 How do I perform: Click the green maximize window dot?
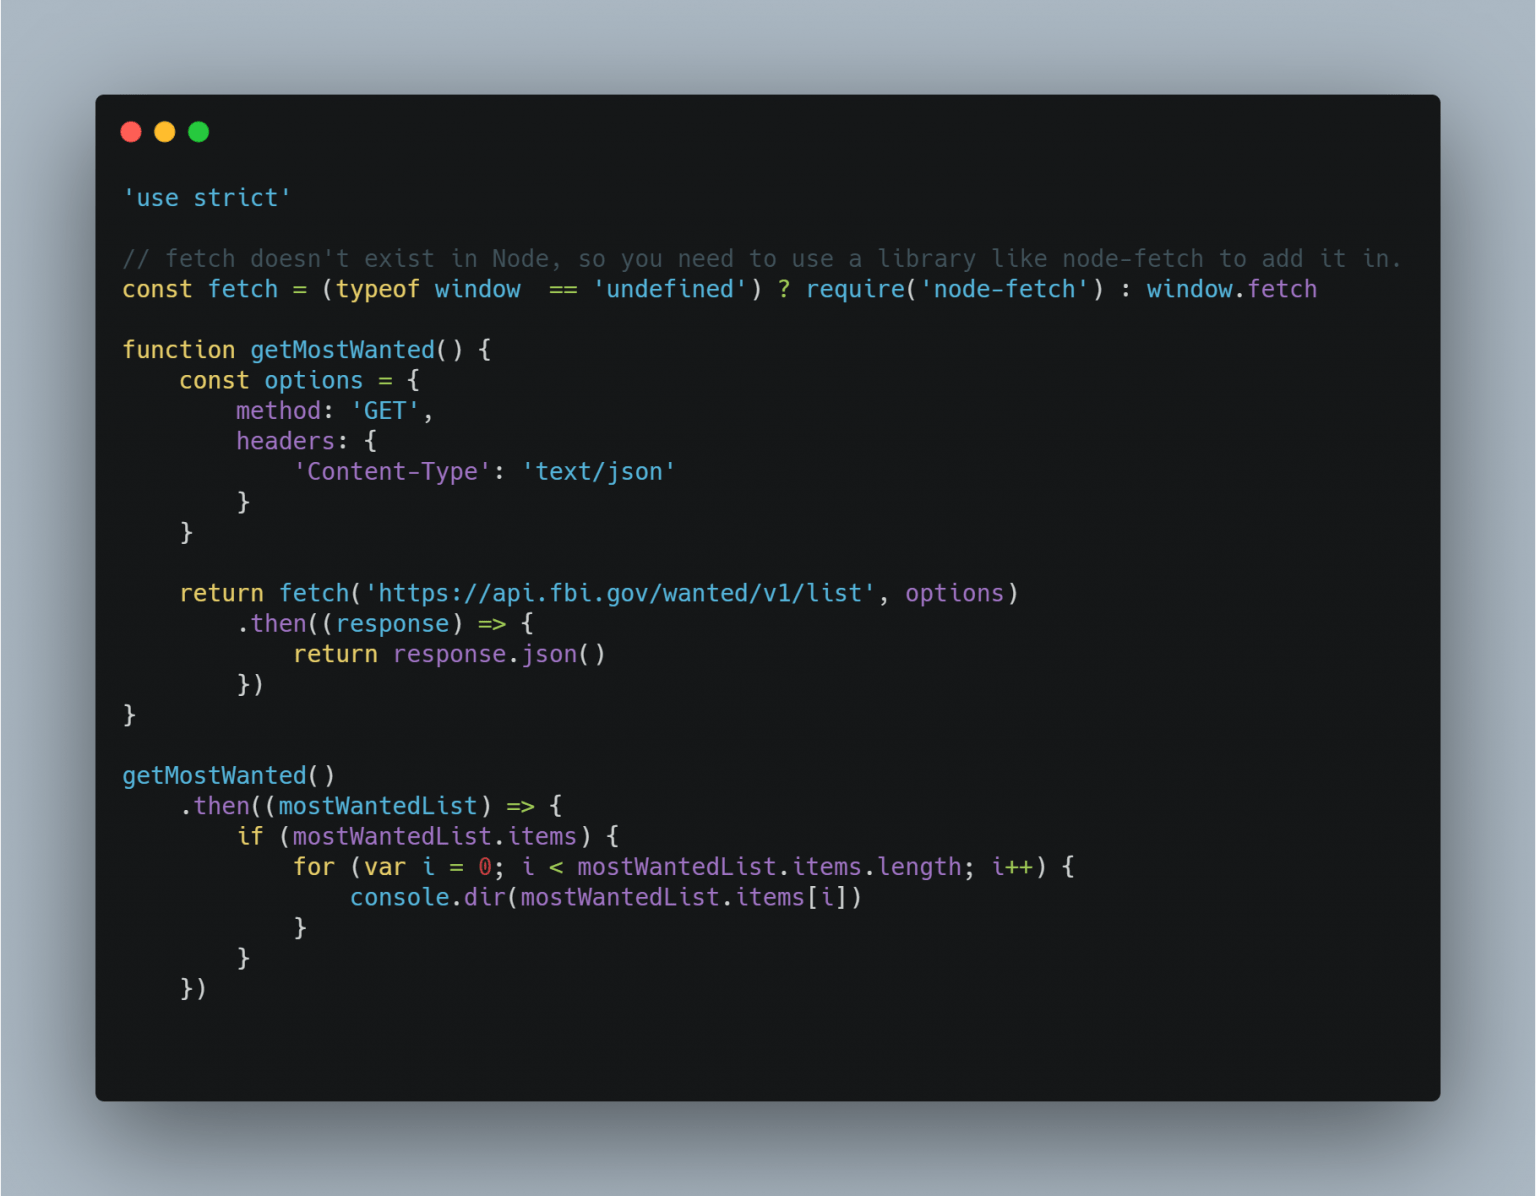click(x=199, y=132)
